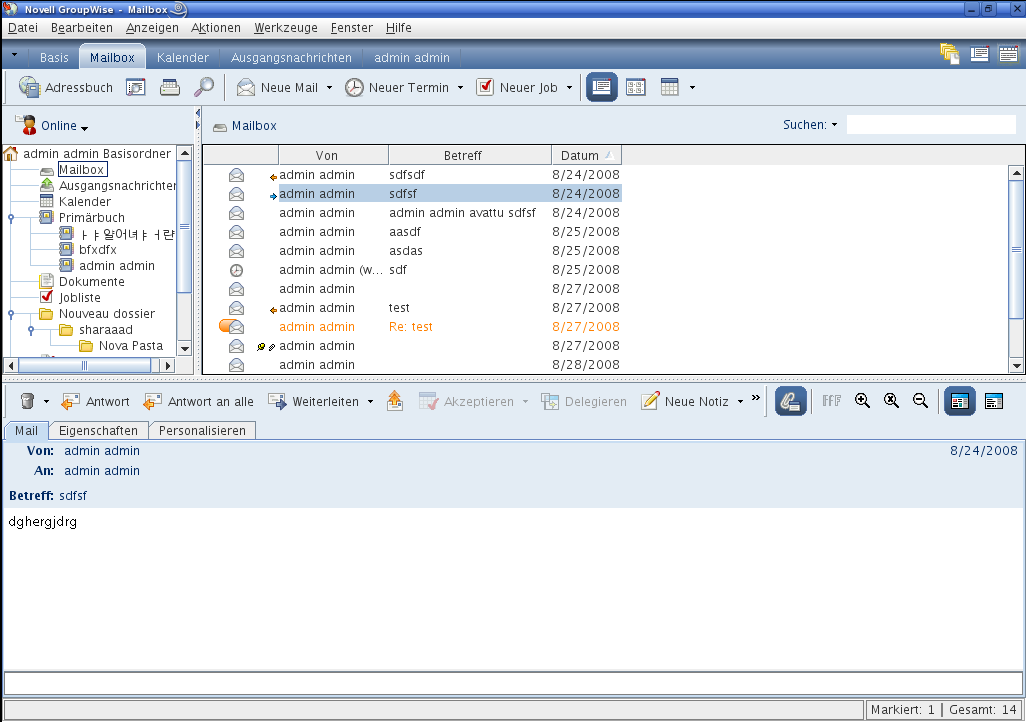Create a Neuer Termin appointment
This screenshot has height=722, width=1026.
click(397, 87)
